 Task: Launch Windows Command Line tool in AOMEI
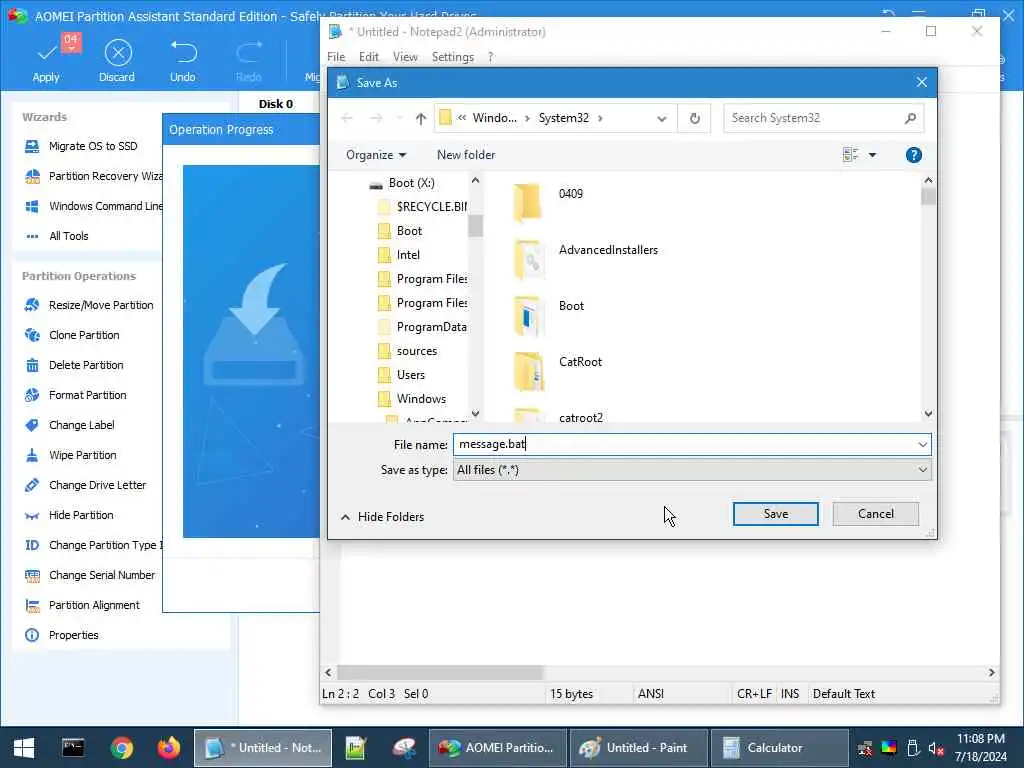tap(93, 206)
